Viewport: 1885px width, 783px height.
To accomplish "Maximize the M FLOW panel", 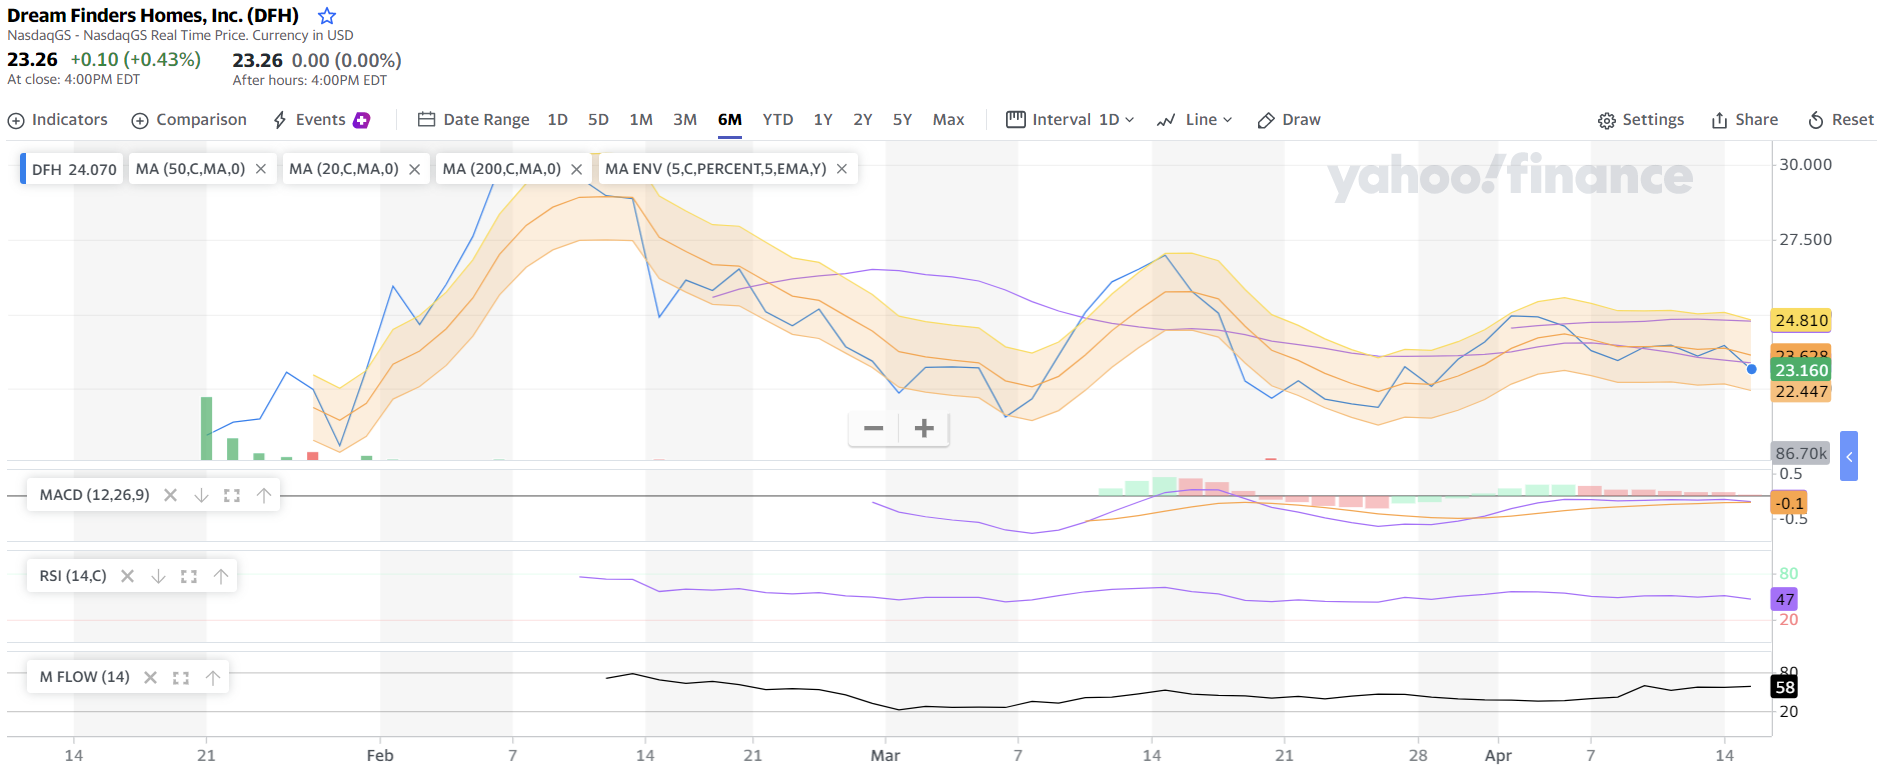I will [x=181, y=677].
